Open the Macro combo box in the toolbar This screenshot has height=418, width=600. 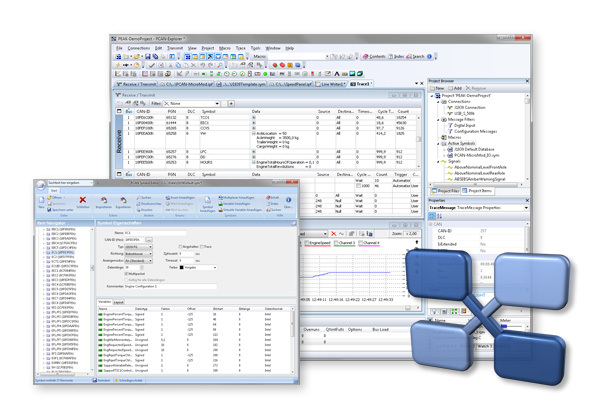click(x=298, y=56)
